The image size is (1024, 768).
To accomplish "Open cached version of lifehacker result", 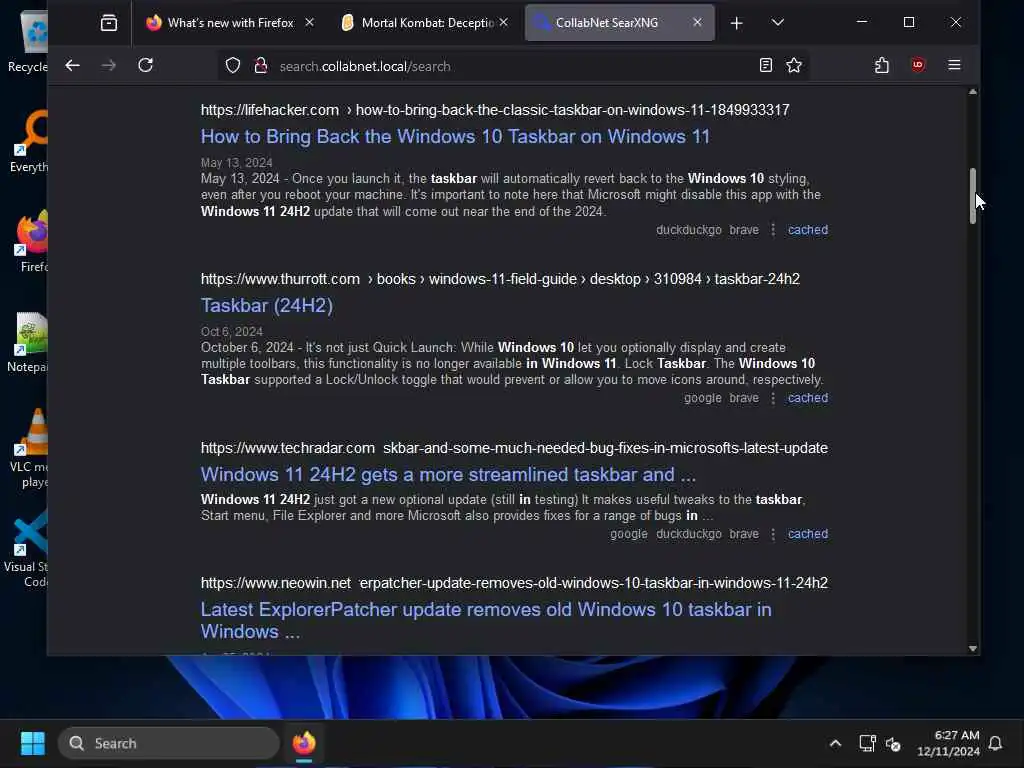I will tap(808, 230).
